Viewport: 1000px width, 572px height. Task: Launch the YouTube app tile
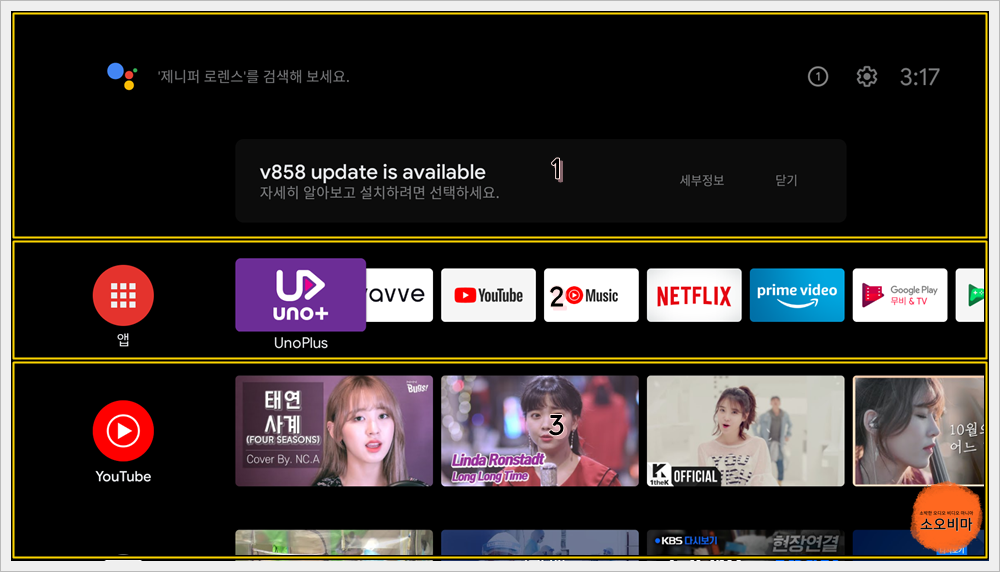(x=488, y=295)
